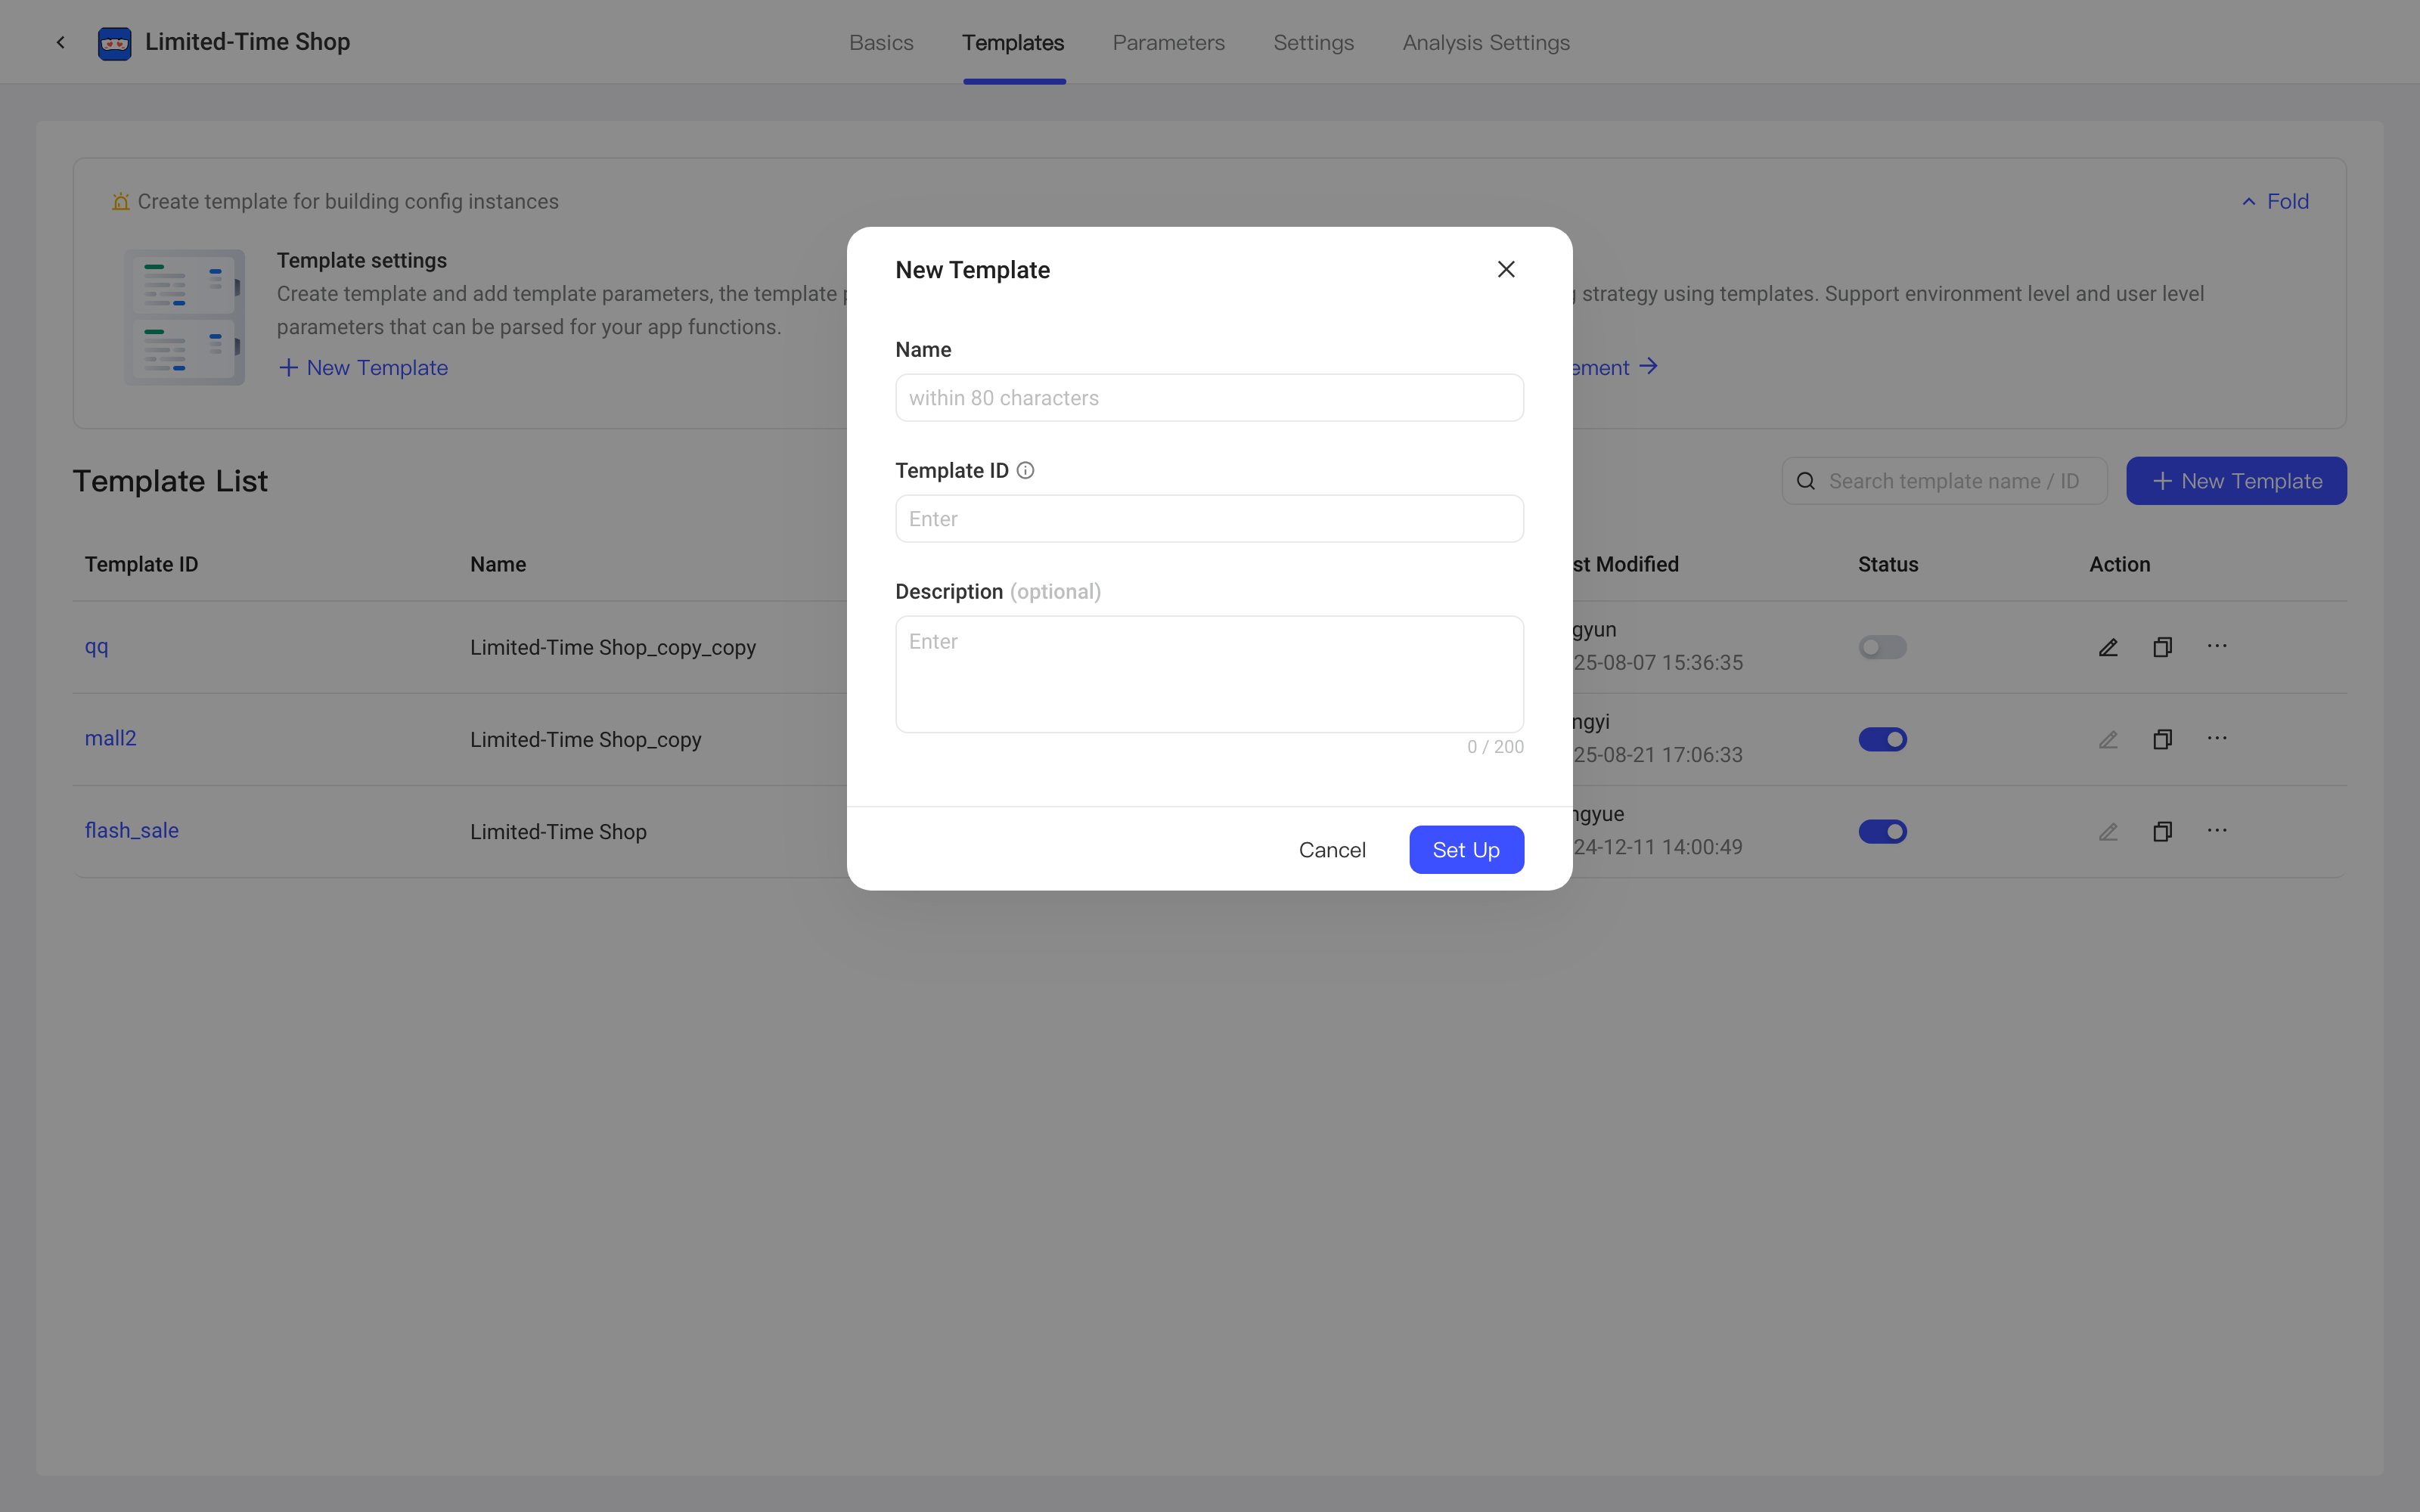The height and width of the screenshot is (1512, 2420).
Task: Click into the Description text area
Action: 1209,674
